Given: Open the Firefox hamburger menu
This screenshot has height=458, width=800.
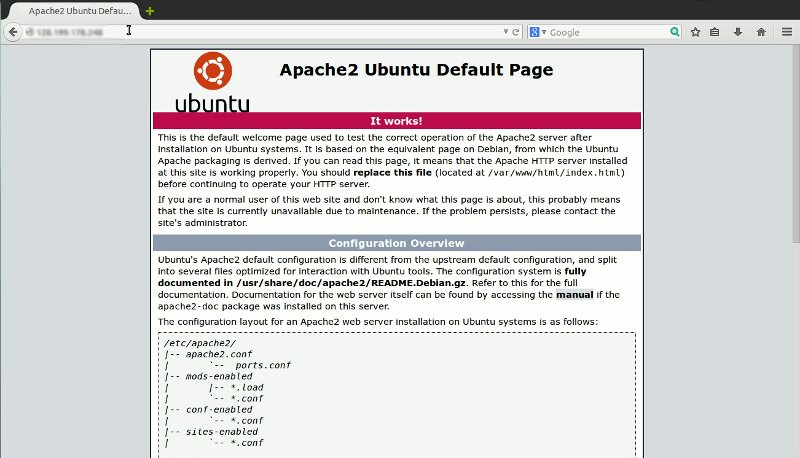Looking at the screenshot, I should 787,32.
